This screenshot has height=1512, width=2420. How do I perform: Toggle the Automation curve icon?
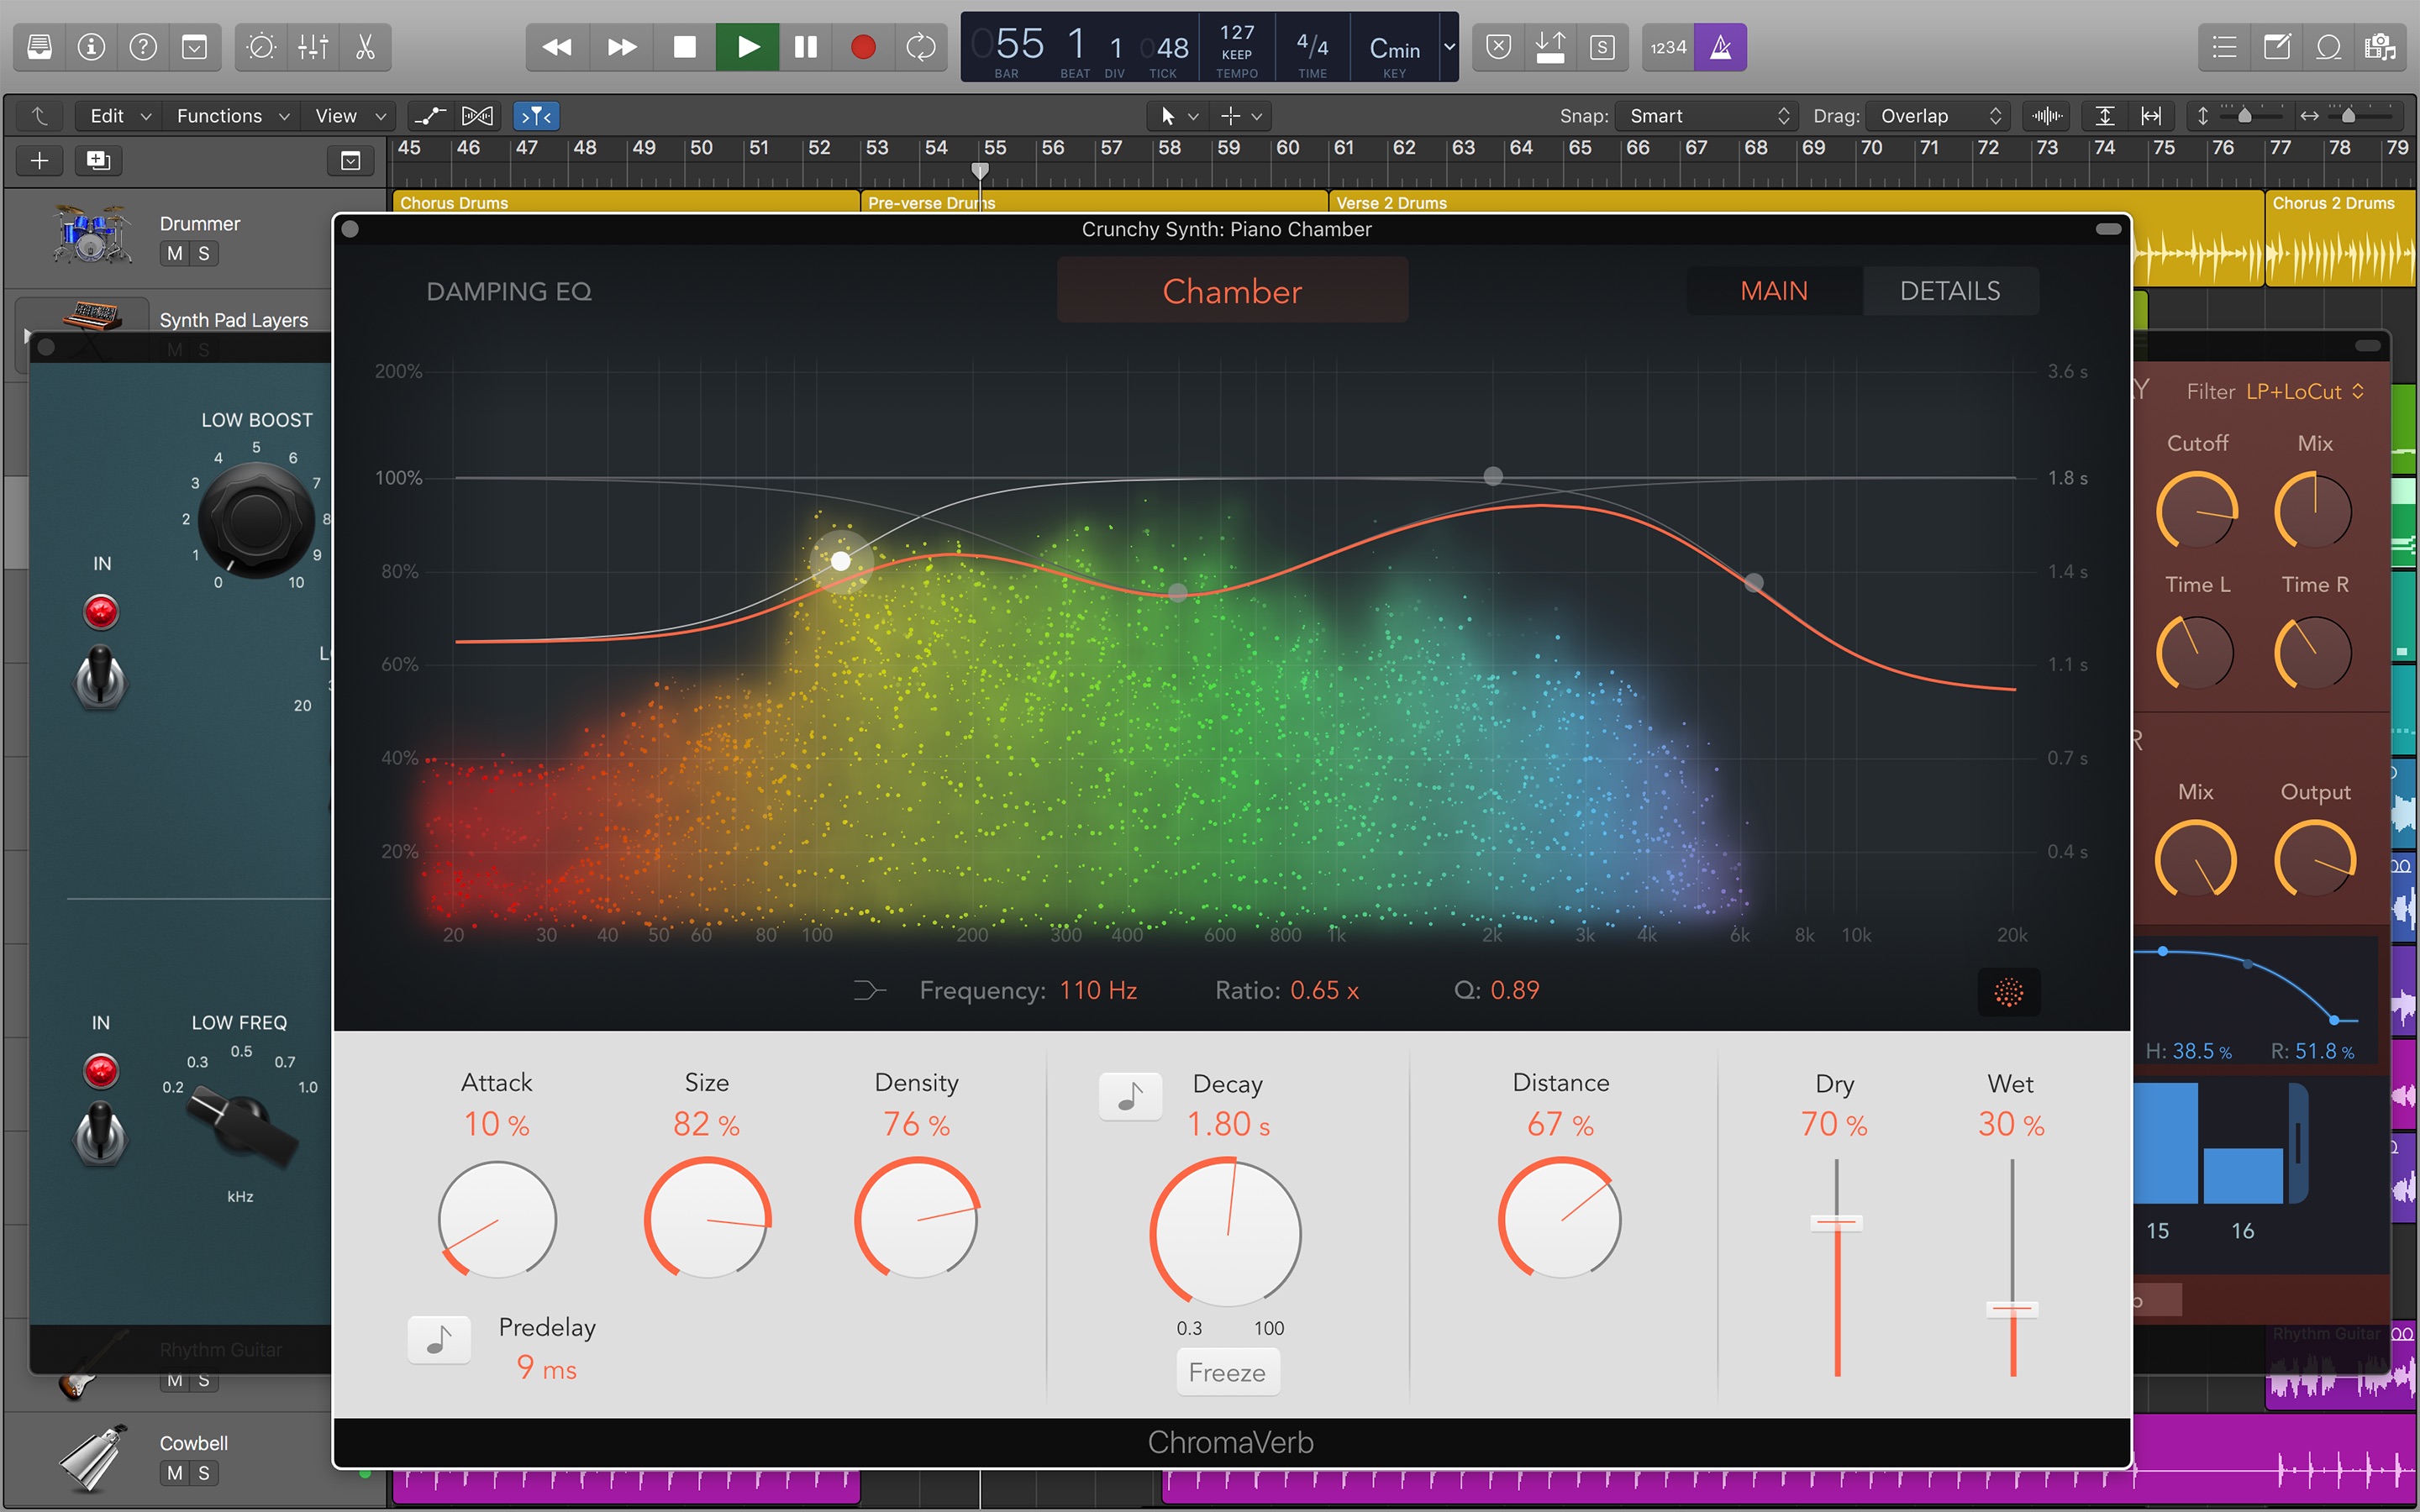pyautogui.click(x=430, y=116)
